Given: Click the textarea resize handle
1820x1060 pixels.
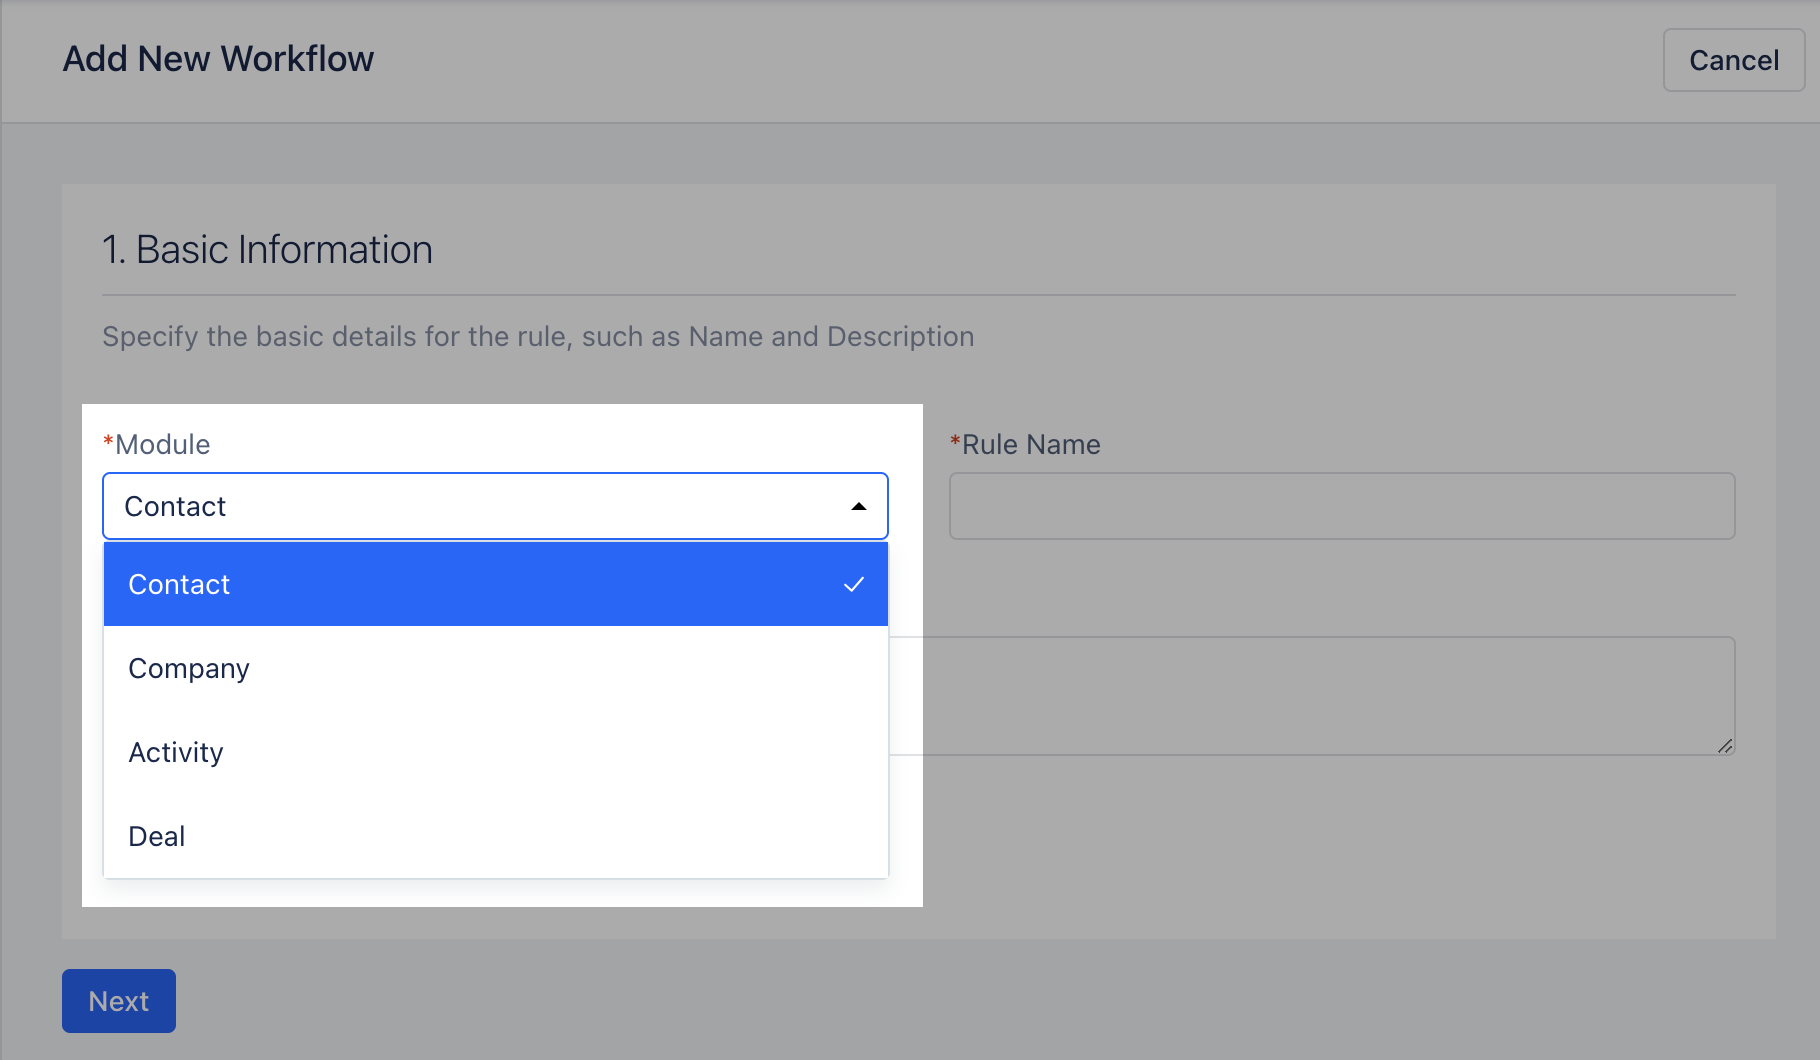Looking at the screenshot, I should 1725,746.
